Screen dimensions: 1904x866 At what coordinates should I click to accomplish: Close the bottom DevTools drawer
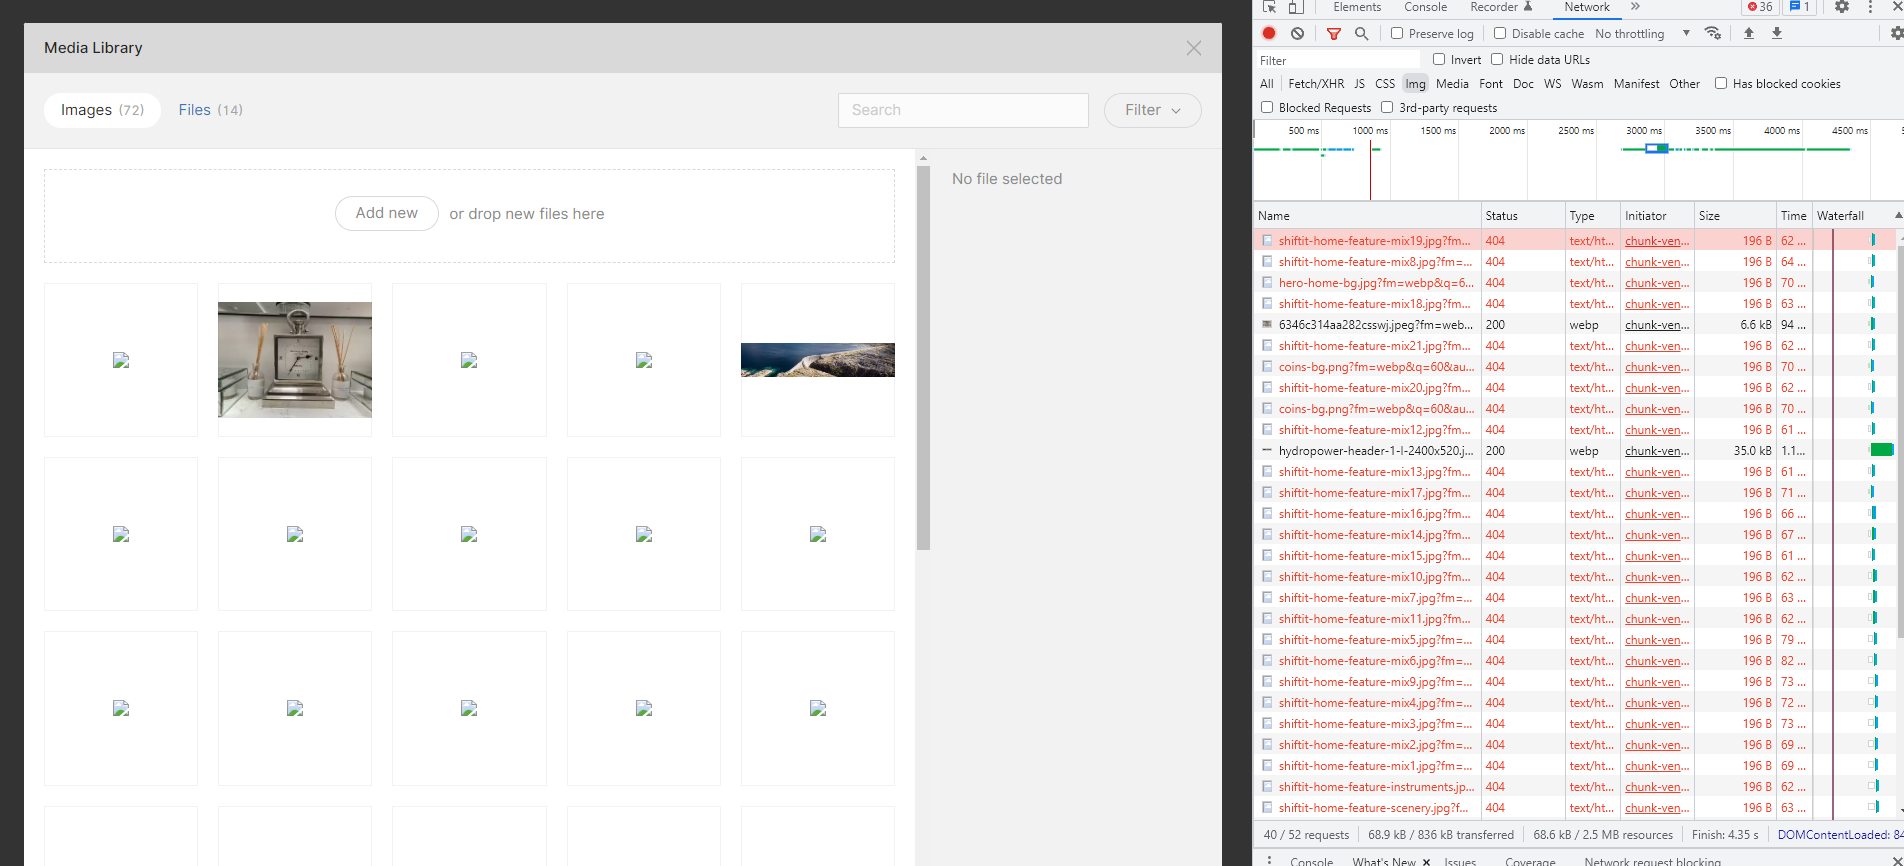1897,861
